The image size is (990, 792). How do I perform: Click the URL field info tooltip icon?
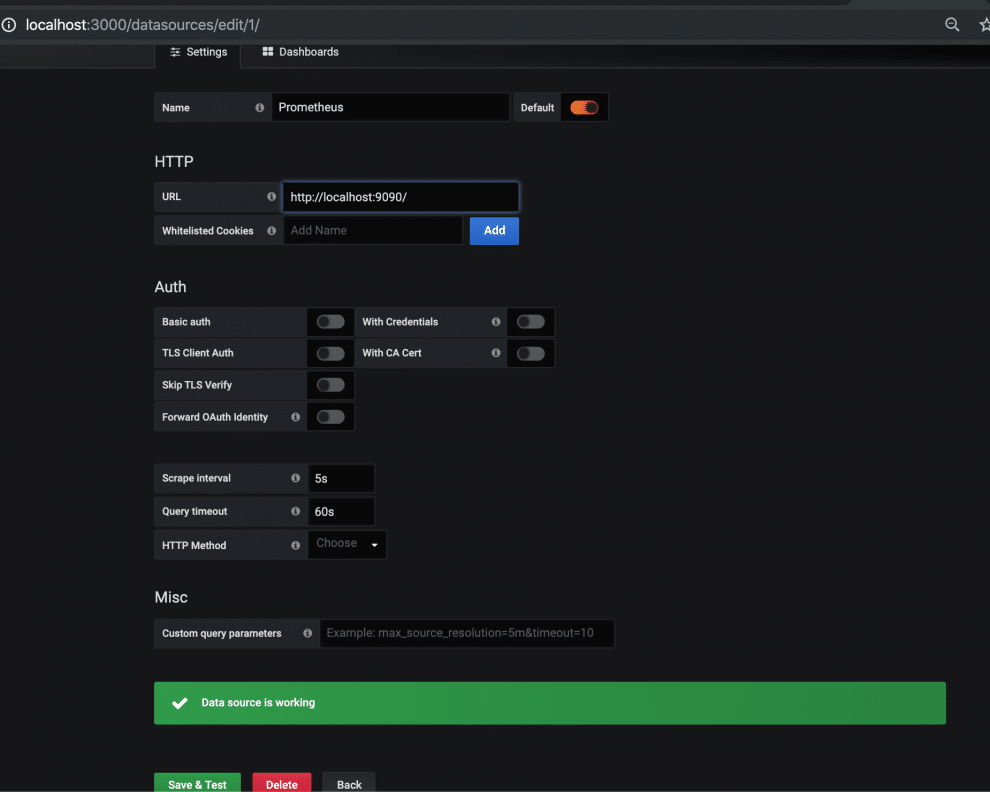[270, 196]
